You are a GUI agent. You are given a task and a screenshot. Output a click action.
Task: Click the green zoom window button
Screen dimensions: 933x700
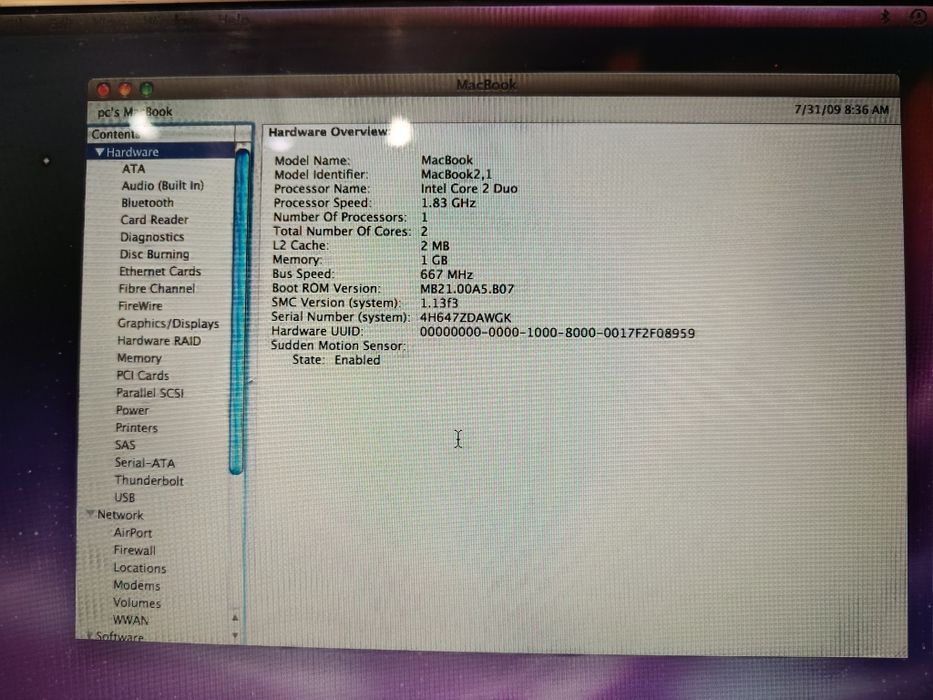[x=146, y=89]
